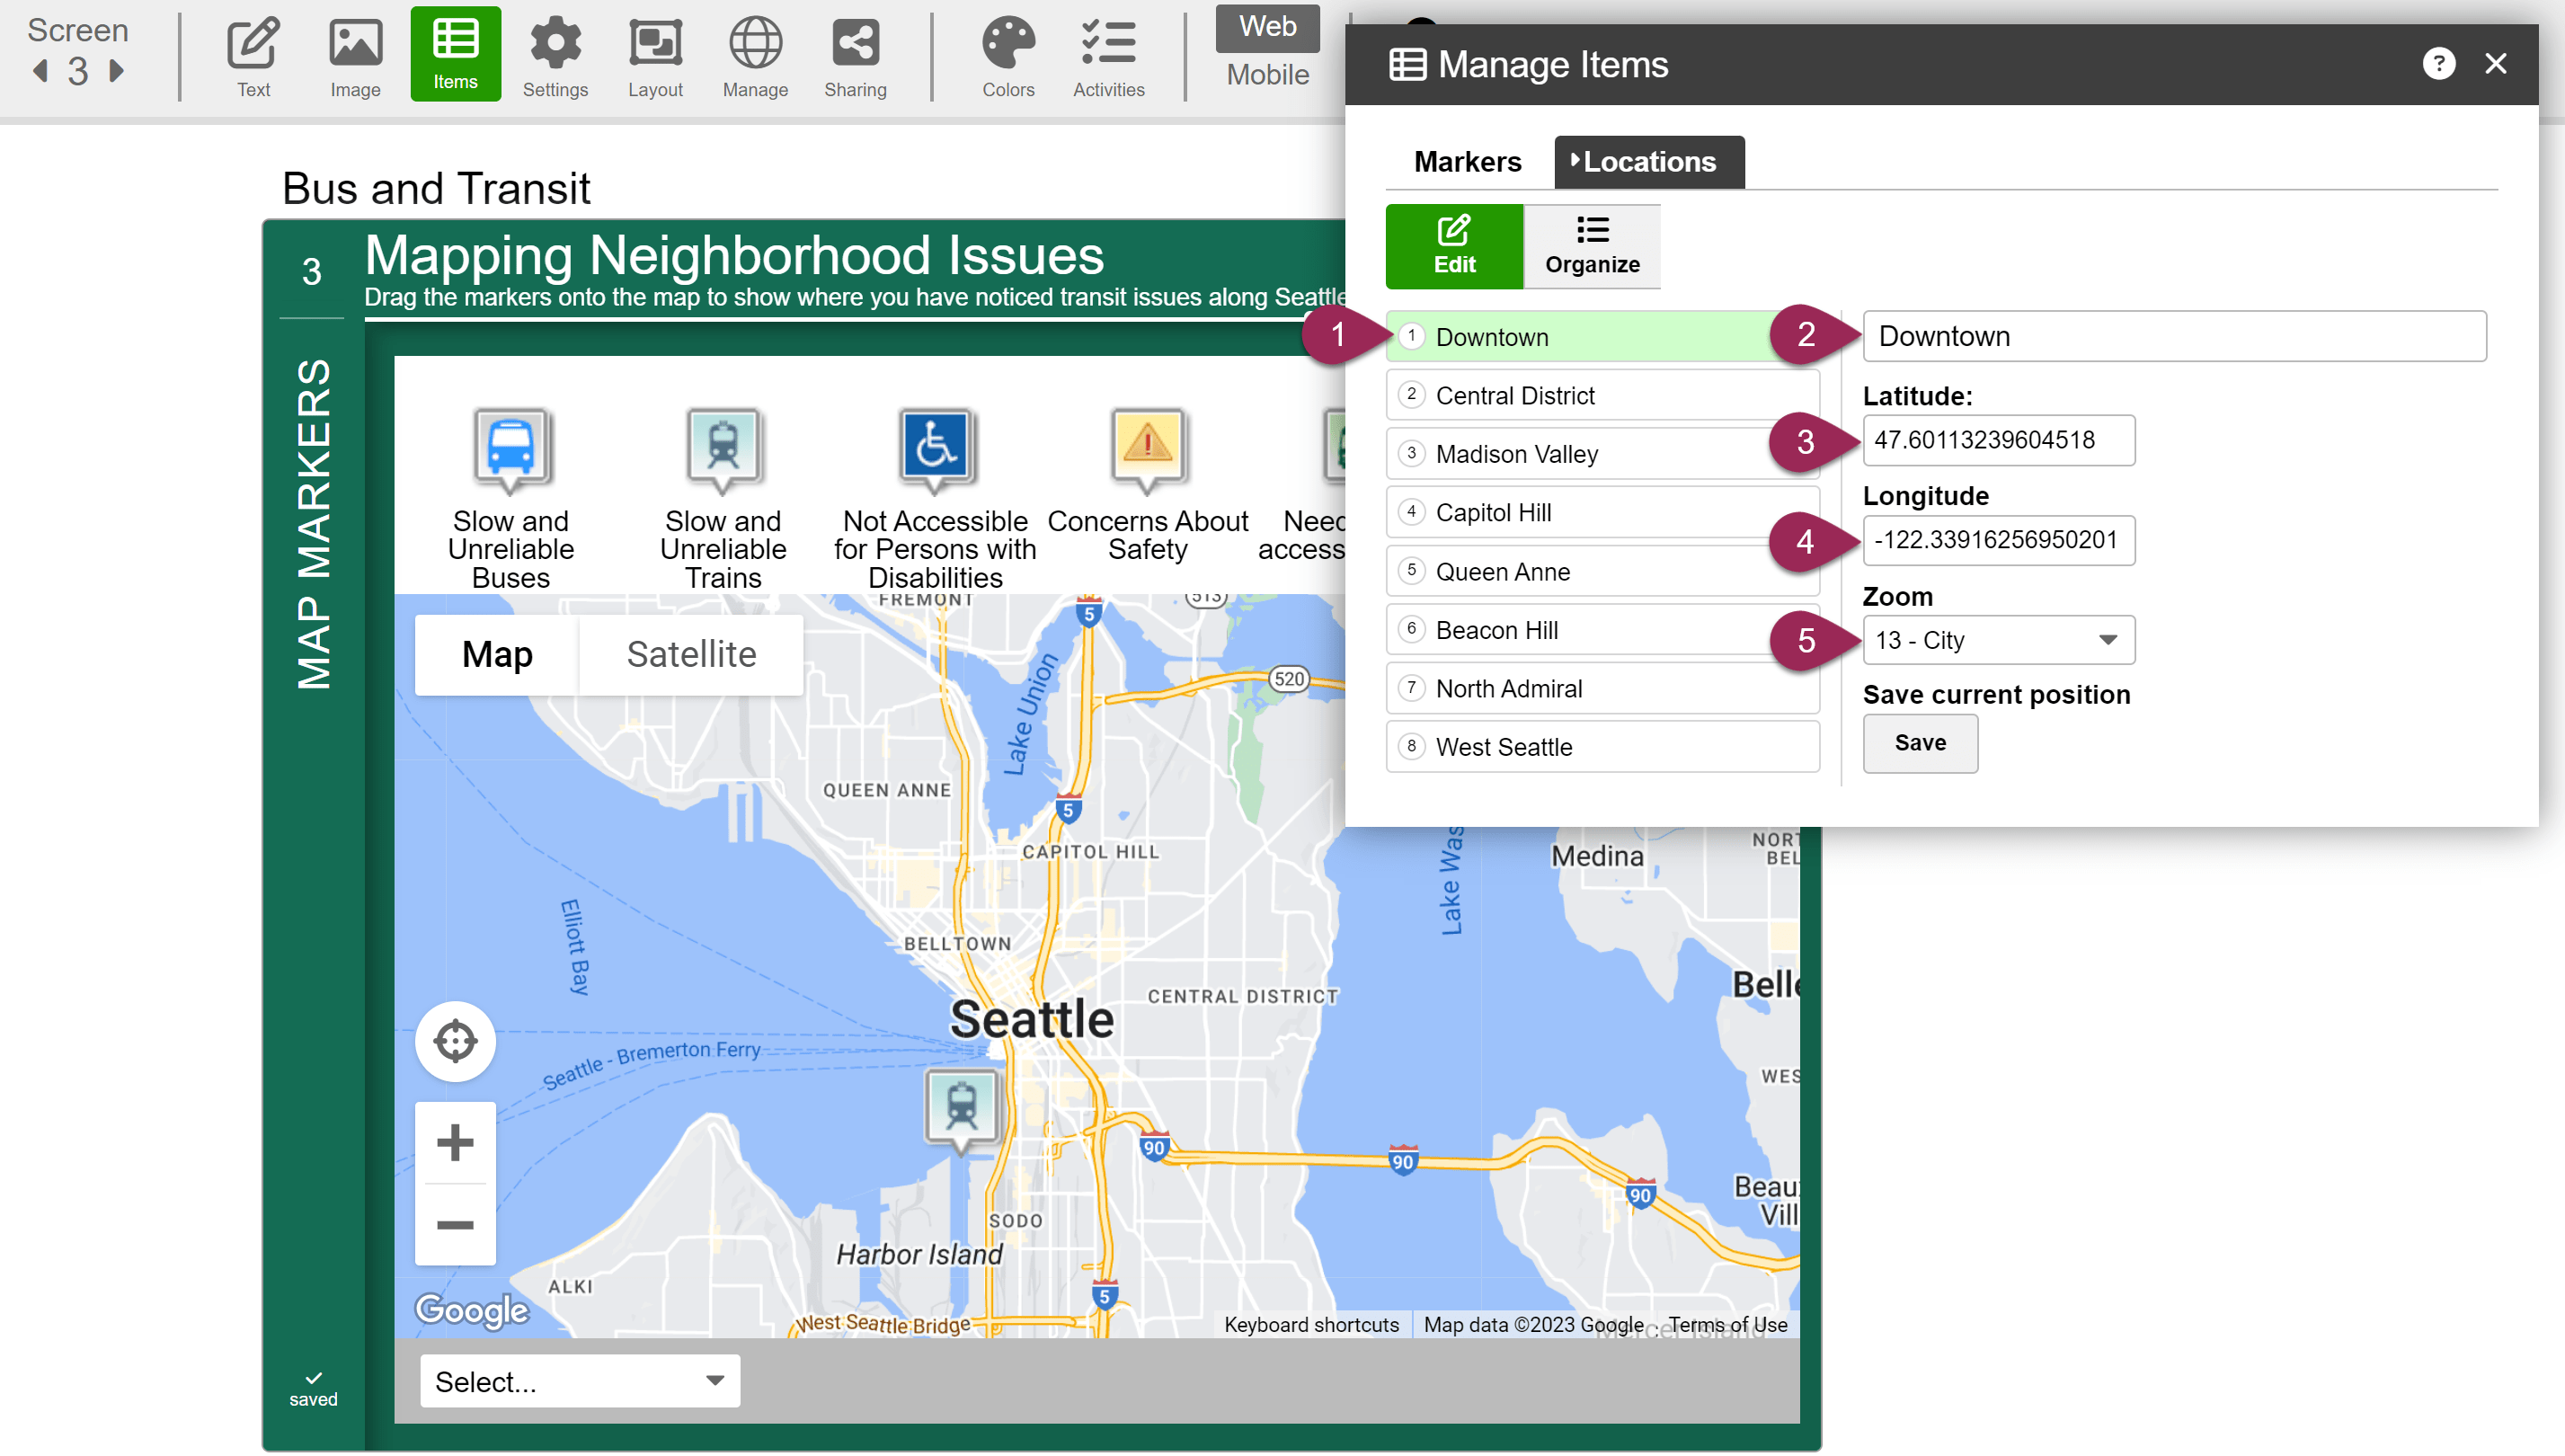2565x1456 pixels.
Task: Open the Select... dropdown below map
Action: 580,1381
